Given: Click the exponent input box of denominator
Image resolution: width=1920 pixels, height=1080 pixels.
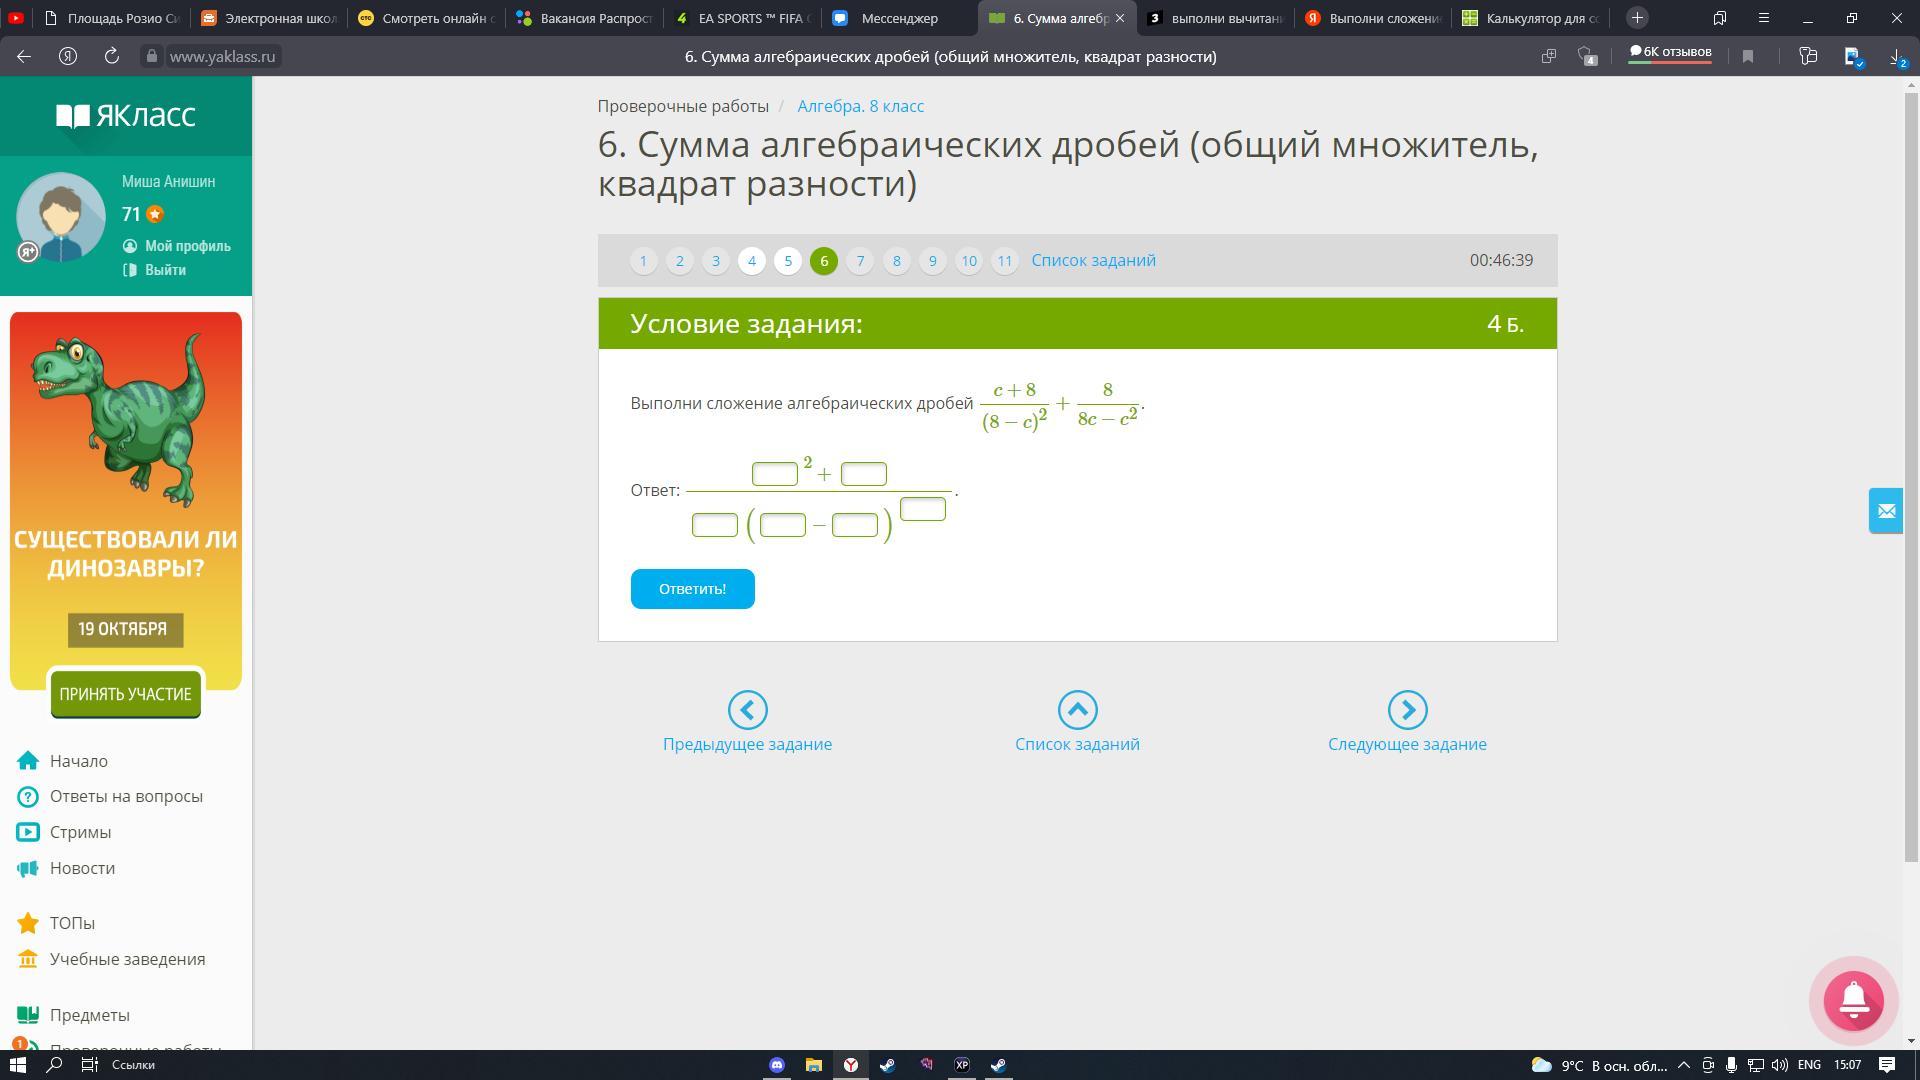Looking at the screenshot, I should coord(922,509).
